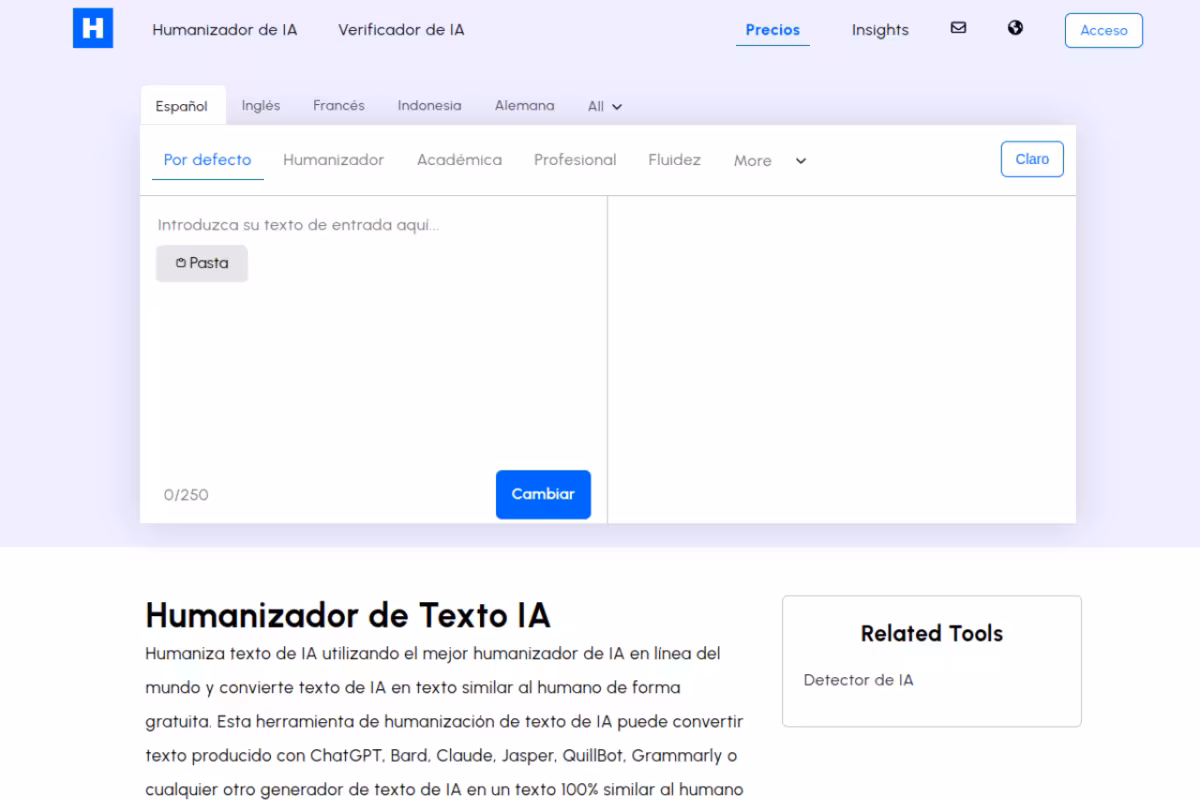Select the Español language tab
The image size is (1200, 800).
point(182,106)
